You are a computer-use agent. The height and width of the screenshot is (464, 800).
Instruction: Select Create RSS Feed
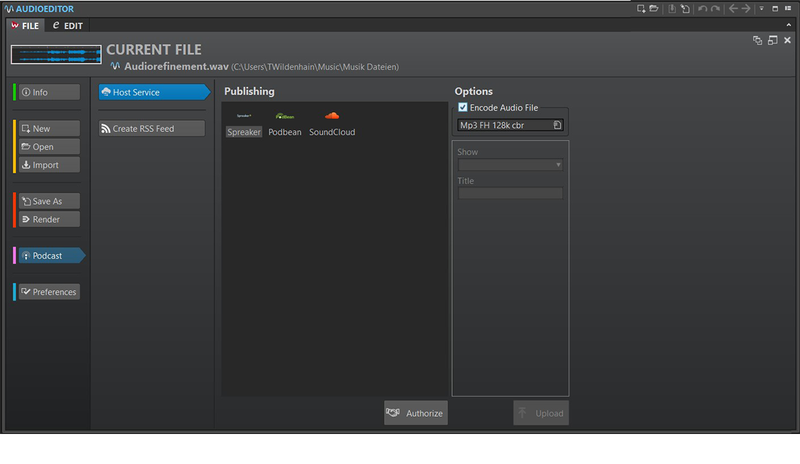(152, 129)
